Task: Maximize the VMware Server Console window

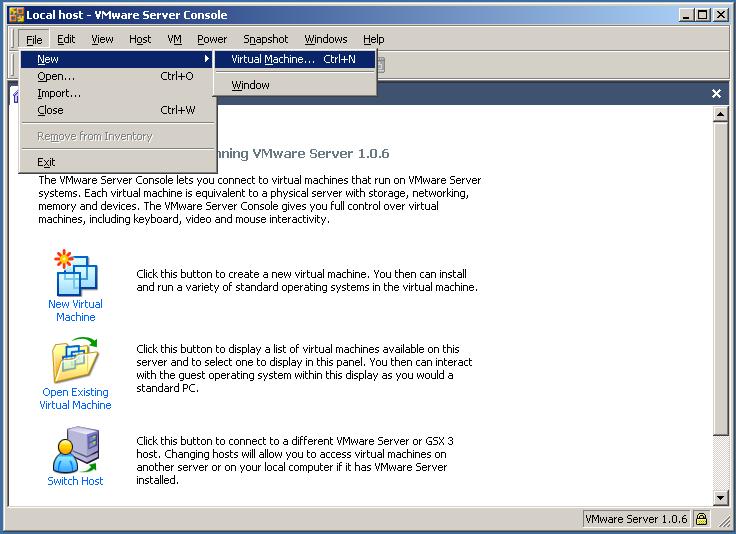Action: pos(703,15)
